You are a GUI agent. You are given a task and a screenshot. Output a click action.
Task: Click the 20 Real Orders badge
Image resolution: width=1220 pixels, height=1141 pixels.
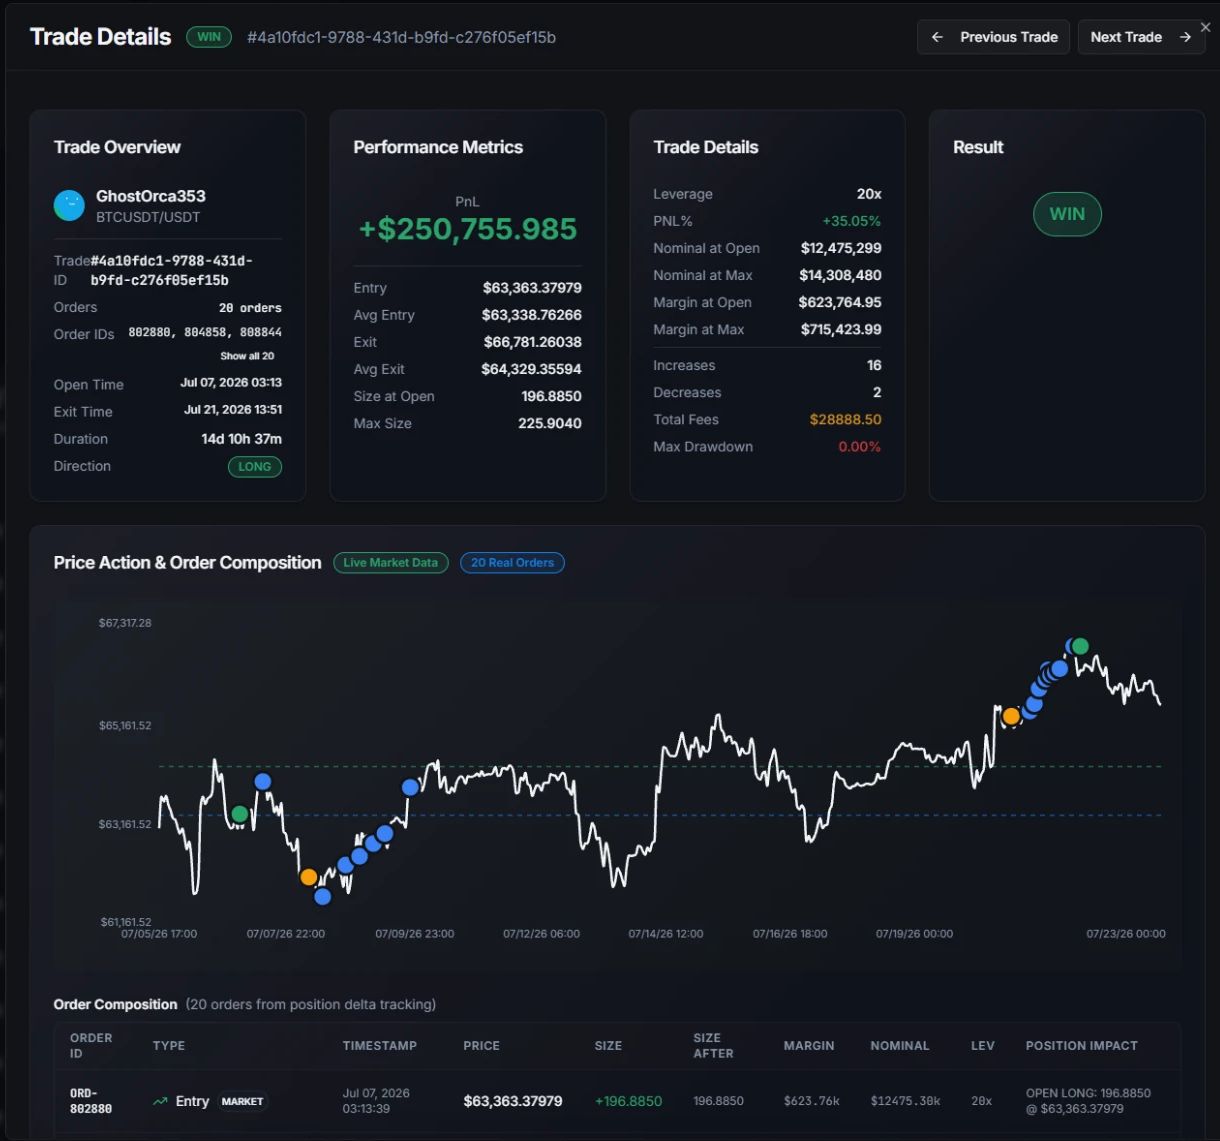tap(512, 563)
